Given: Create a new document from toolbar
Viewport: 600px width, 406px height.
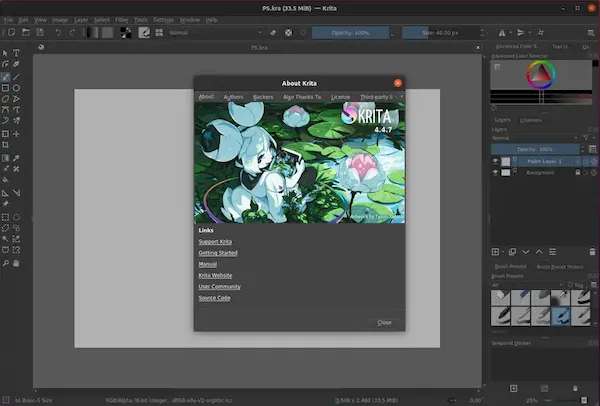Looking at the screenshot, I should [x=11, y=33].
